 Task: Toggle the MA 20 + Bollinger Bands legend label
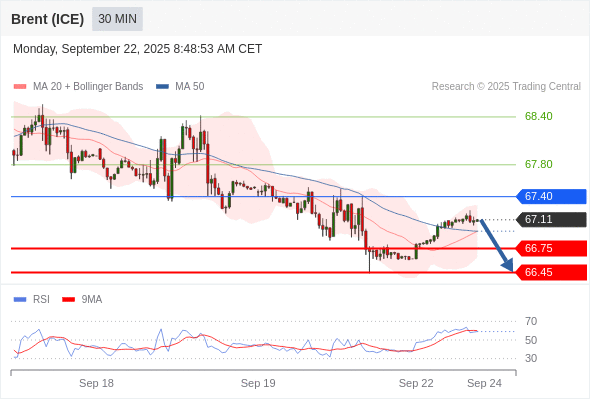[88, 87]
